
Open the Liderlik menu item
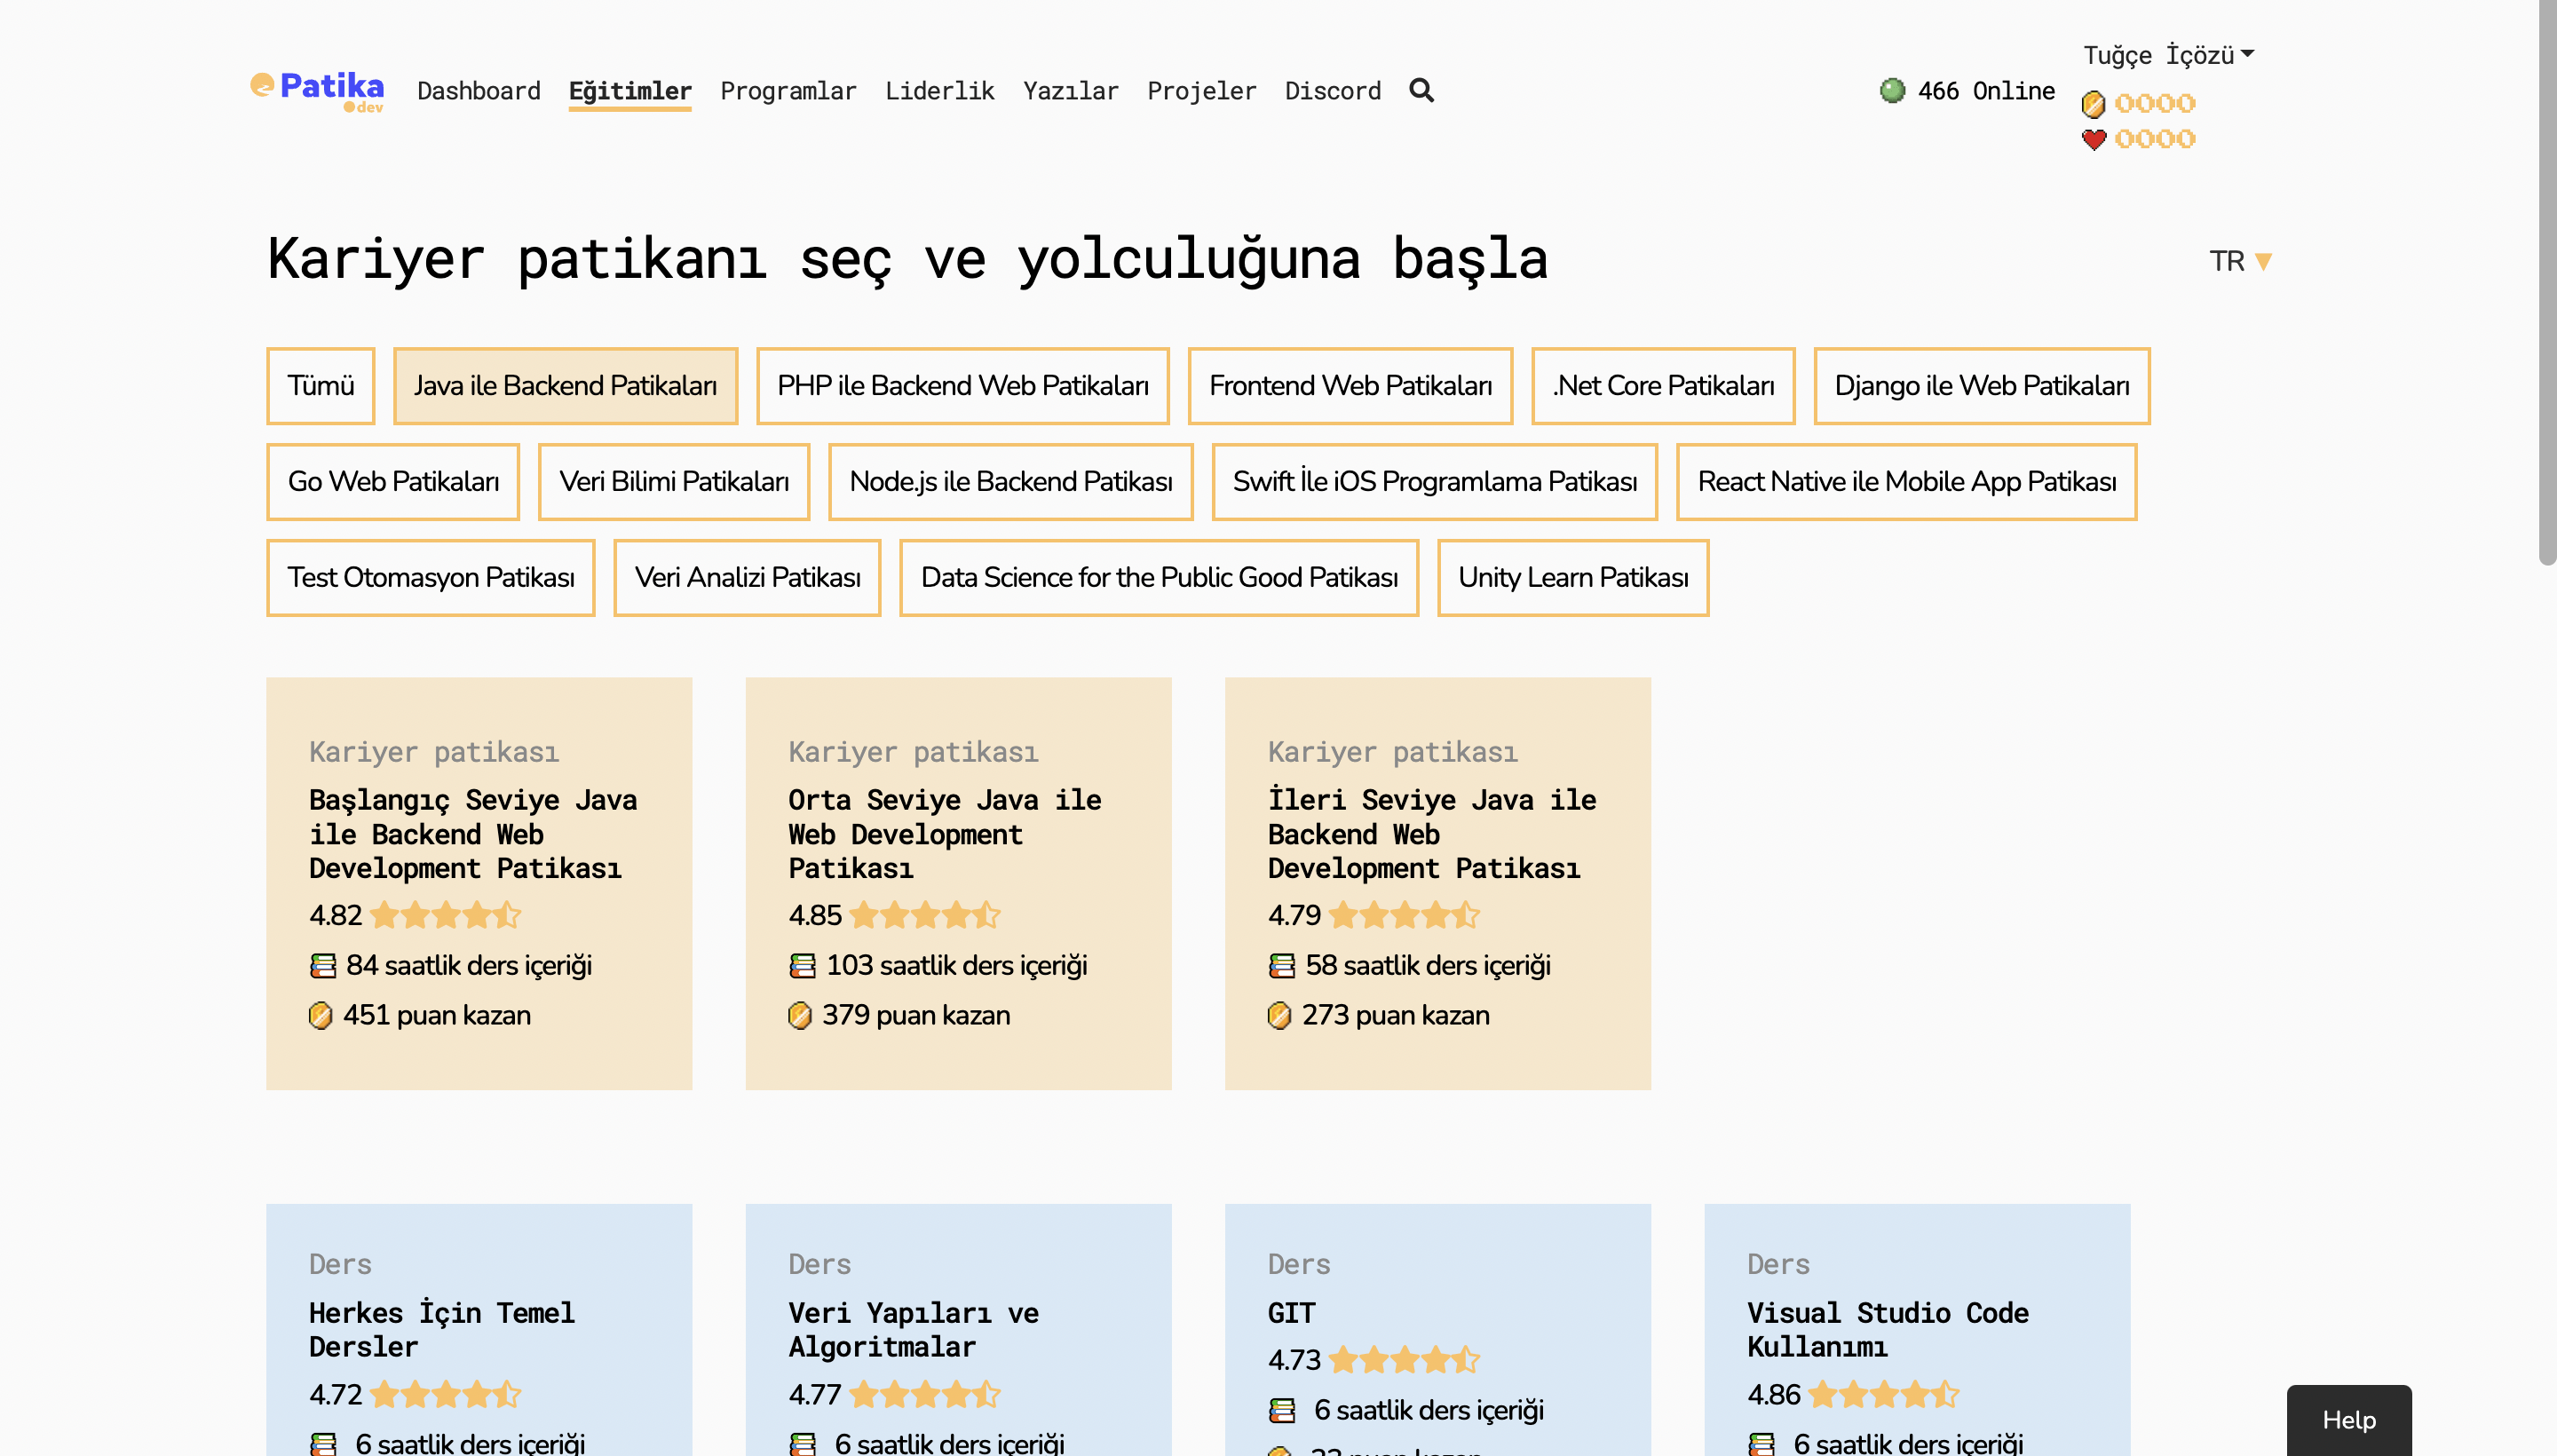pos(939,91)
